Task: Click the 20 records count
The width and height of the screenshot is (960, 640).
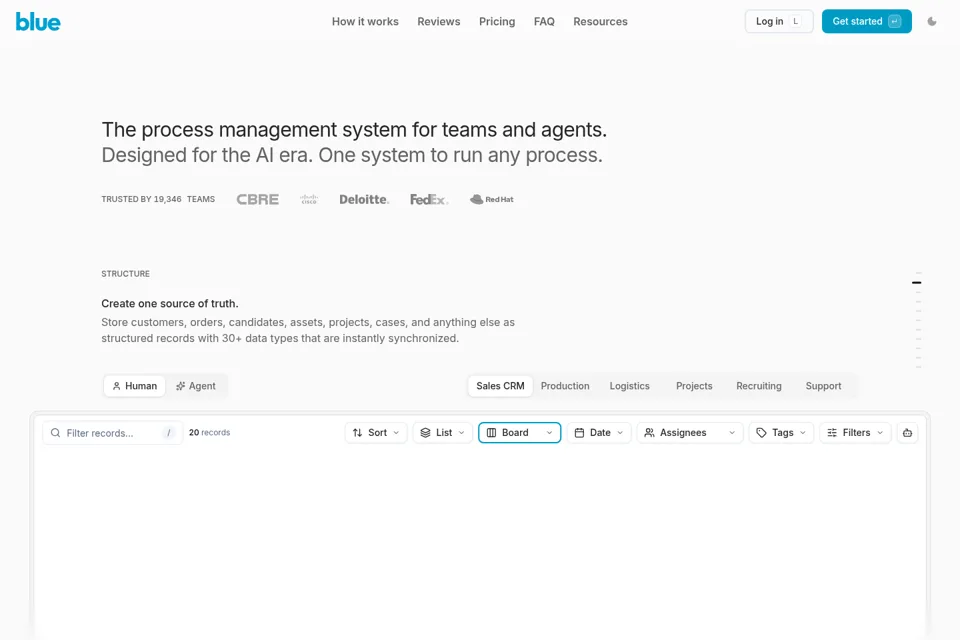Action: pos(209,432)
